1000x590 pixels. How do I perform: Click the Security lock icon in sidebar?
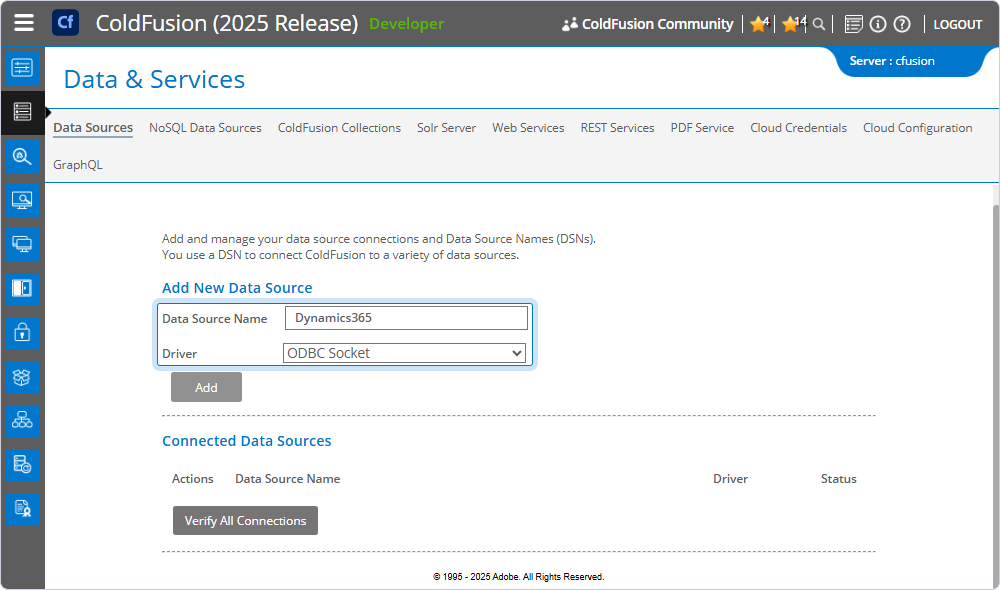coord(22,332)
